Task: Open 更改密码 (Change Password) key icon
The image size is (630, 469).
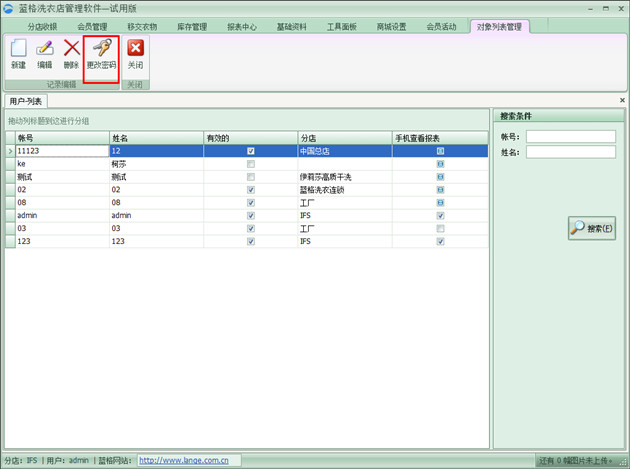Action: [101, 49]
